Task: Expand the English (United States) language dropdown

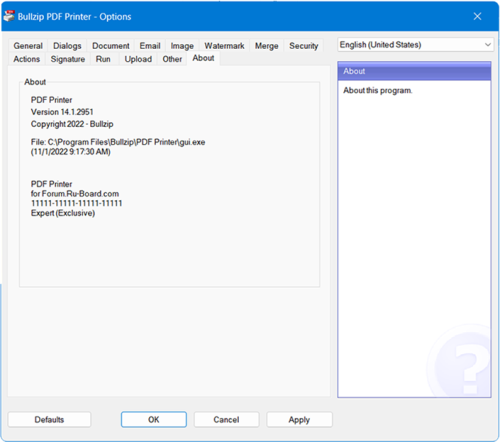Action: tap(415, 45)
